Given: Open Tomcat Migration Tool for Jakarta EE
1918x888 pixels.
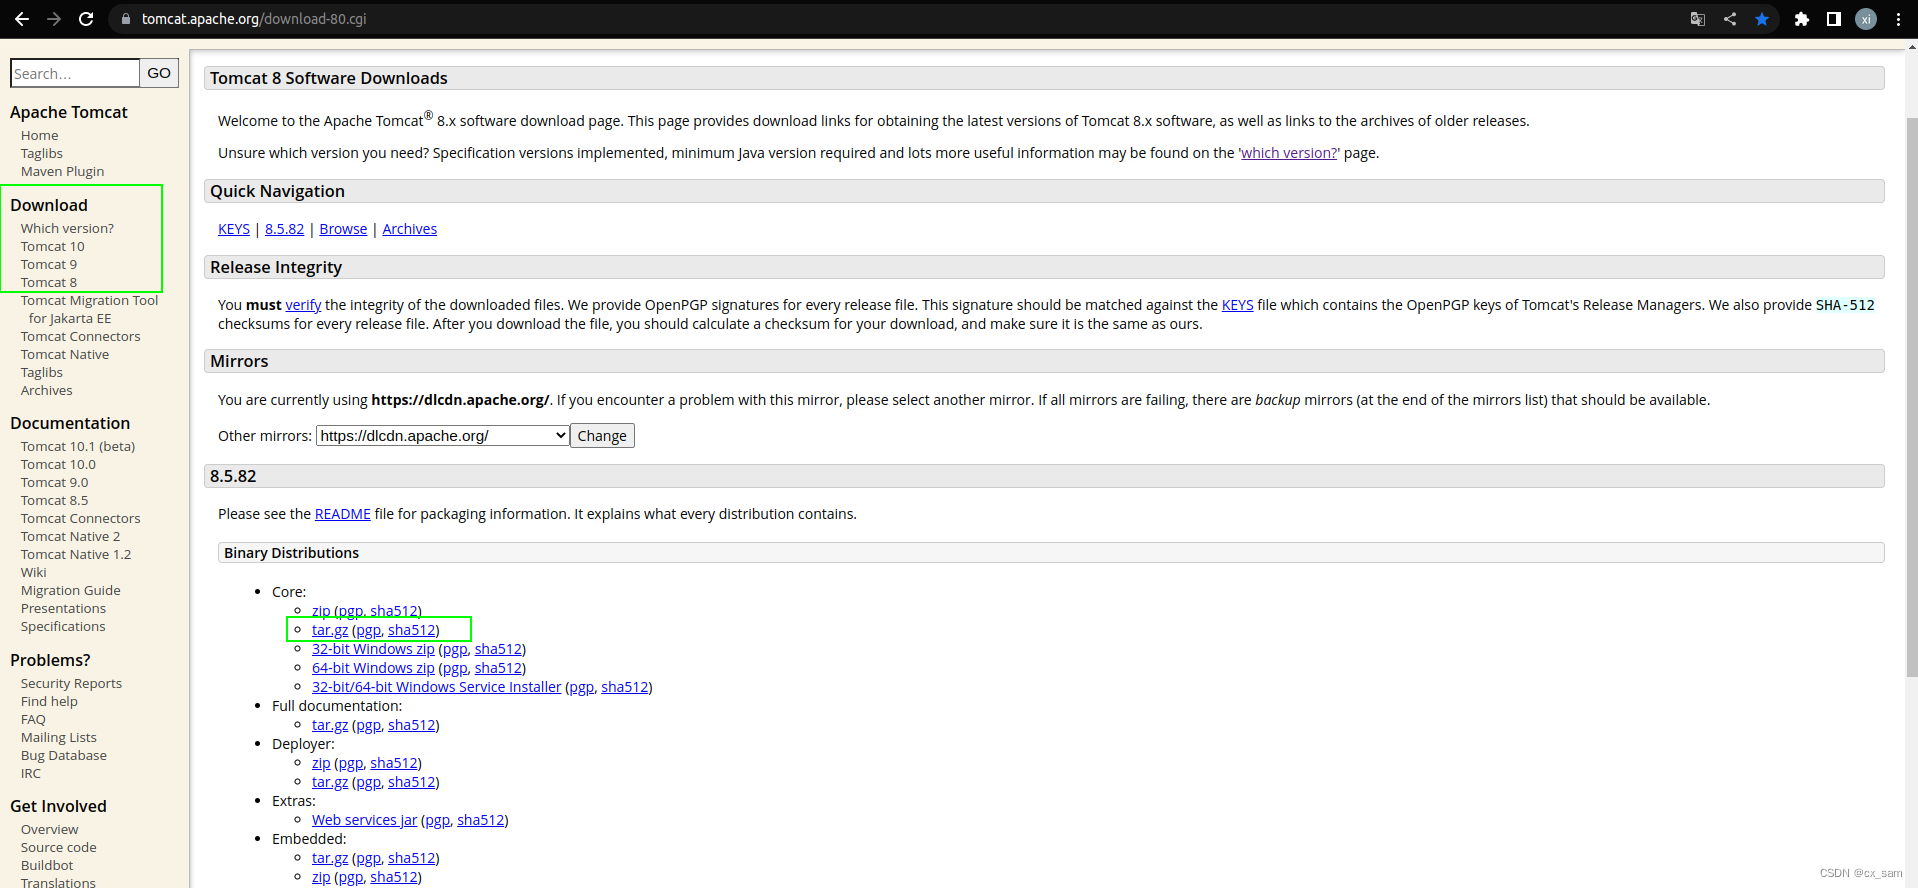Looking at the screenshot, I should tap(89, 309).
